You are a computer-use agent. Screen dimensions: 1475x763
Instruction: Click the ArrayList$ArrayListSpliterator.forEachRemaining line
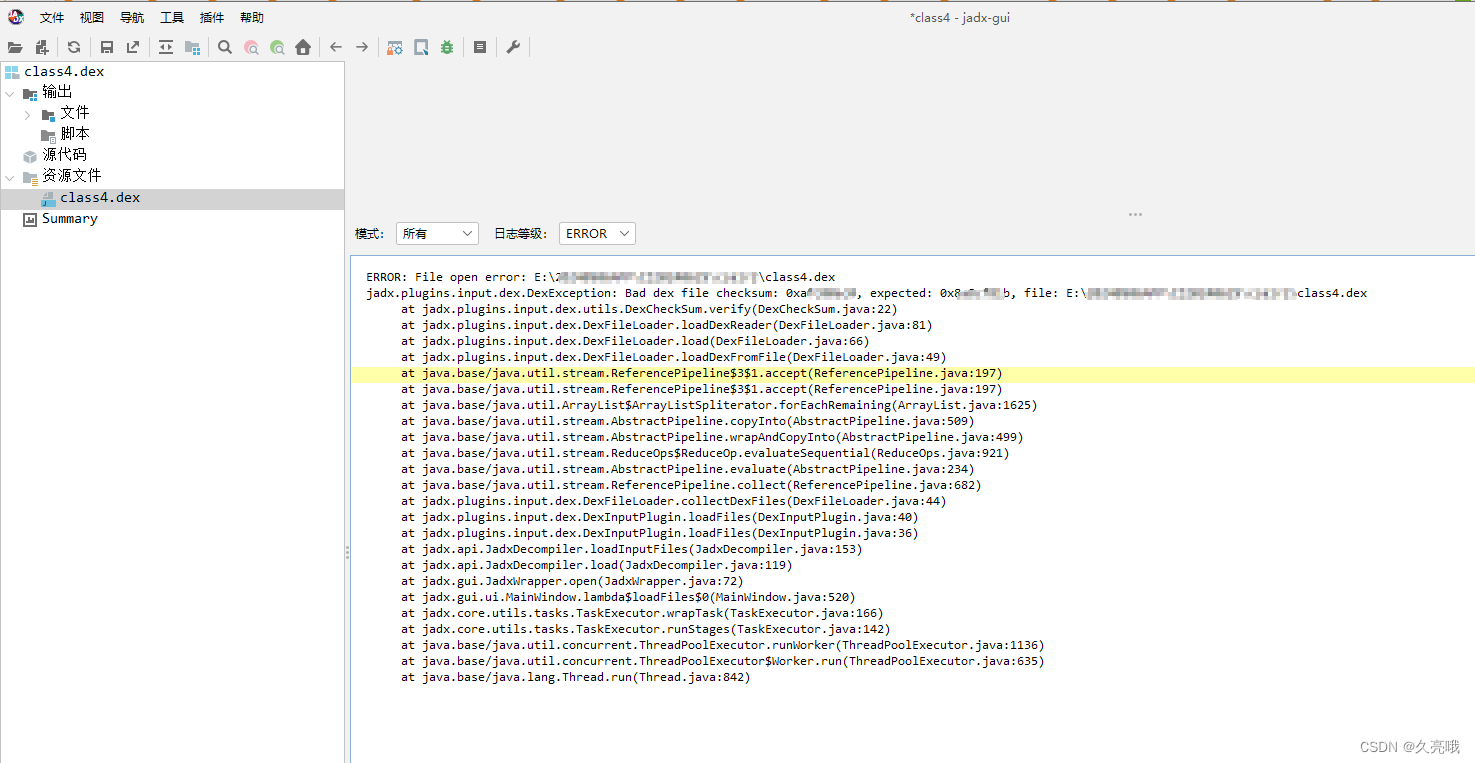pyautogui.click(x=719, y=405)
